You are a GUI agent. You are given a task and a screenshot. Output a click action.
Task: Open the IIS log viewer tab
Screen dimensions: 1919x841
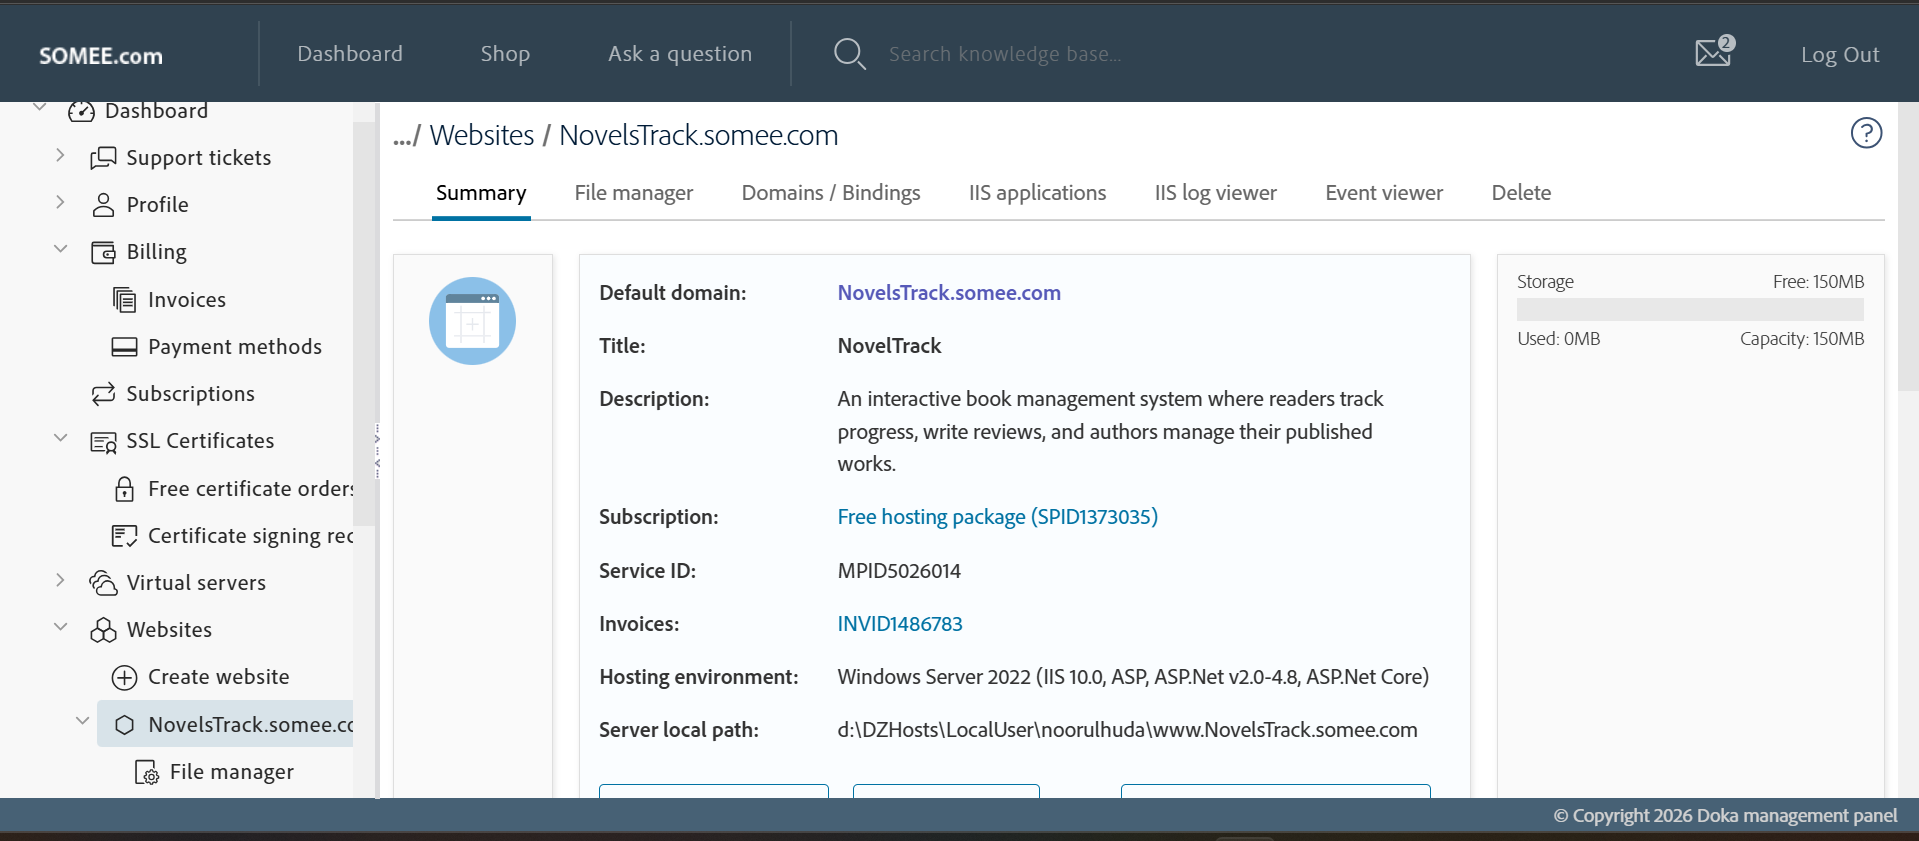click(x=1215, y=193)
